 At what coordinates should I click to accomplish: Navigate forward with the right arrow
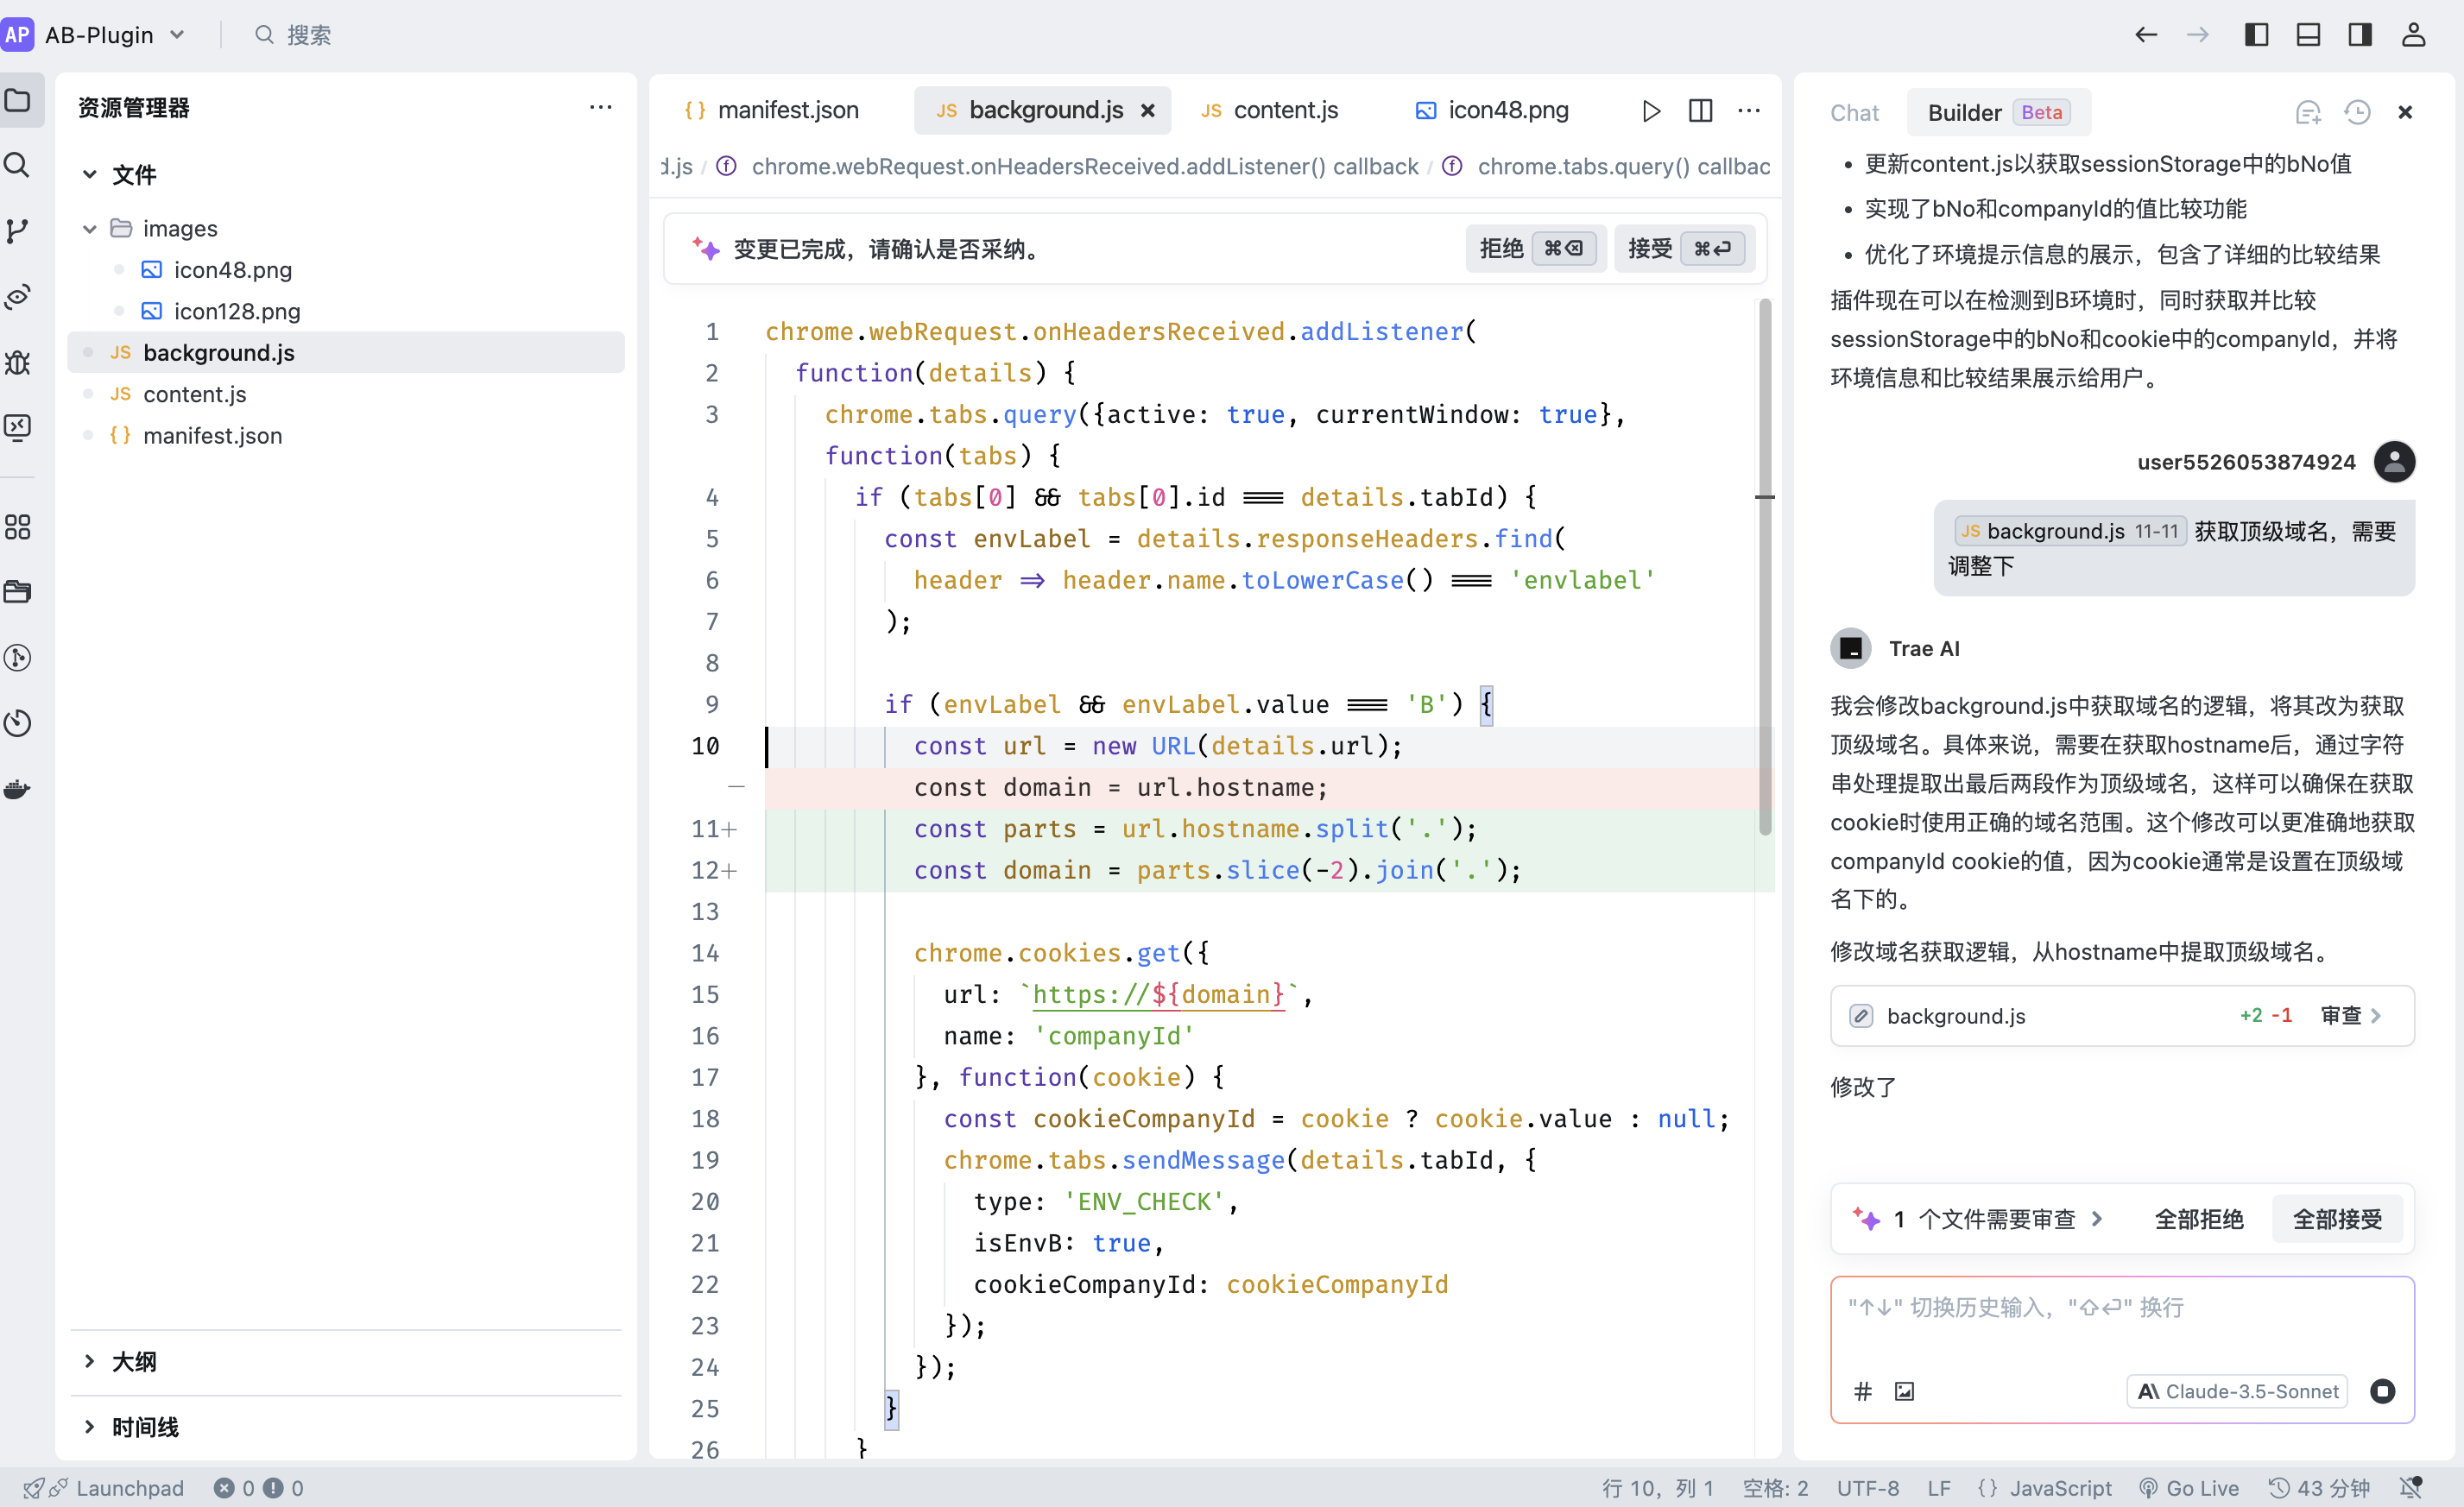(2197, 35)
